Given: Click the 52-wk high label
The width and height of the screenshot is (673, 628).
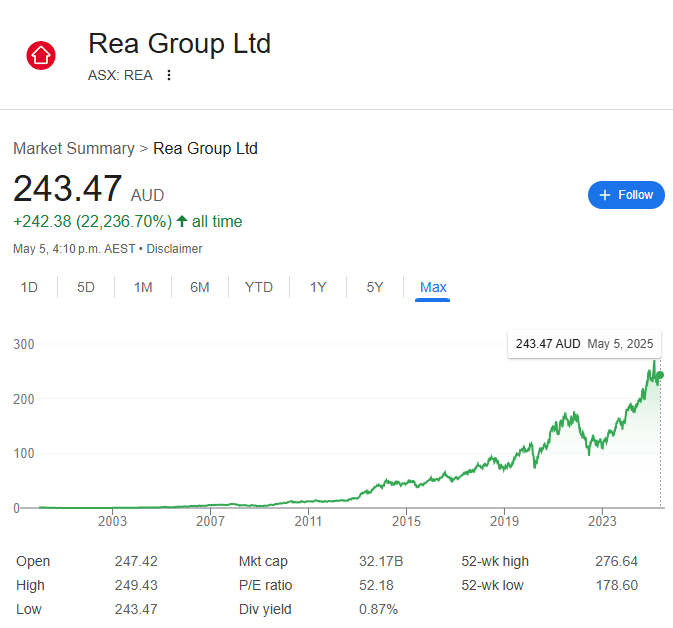Looking at the screenshot, I should pos(495,561).
